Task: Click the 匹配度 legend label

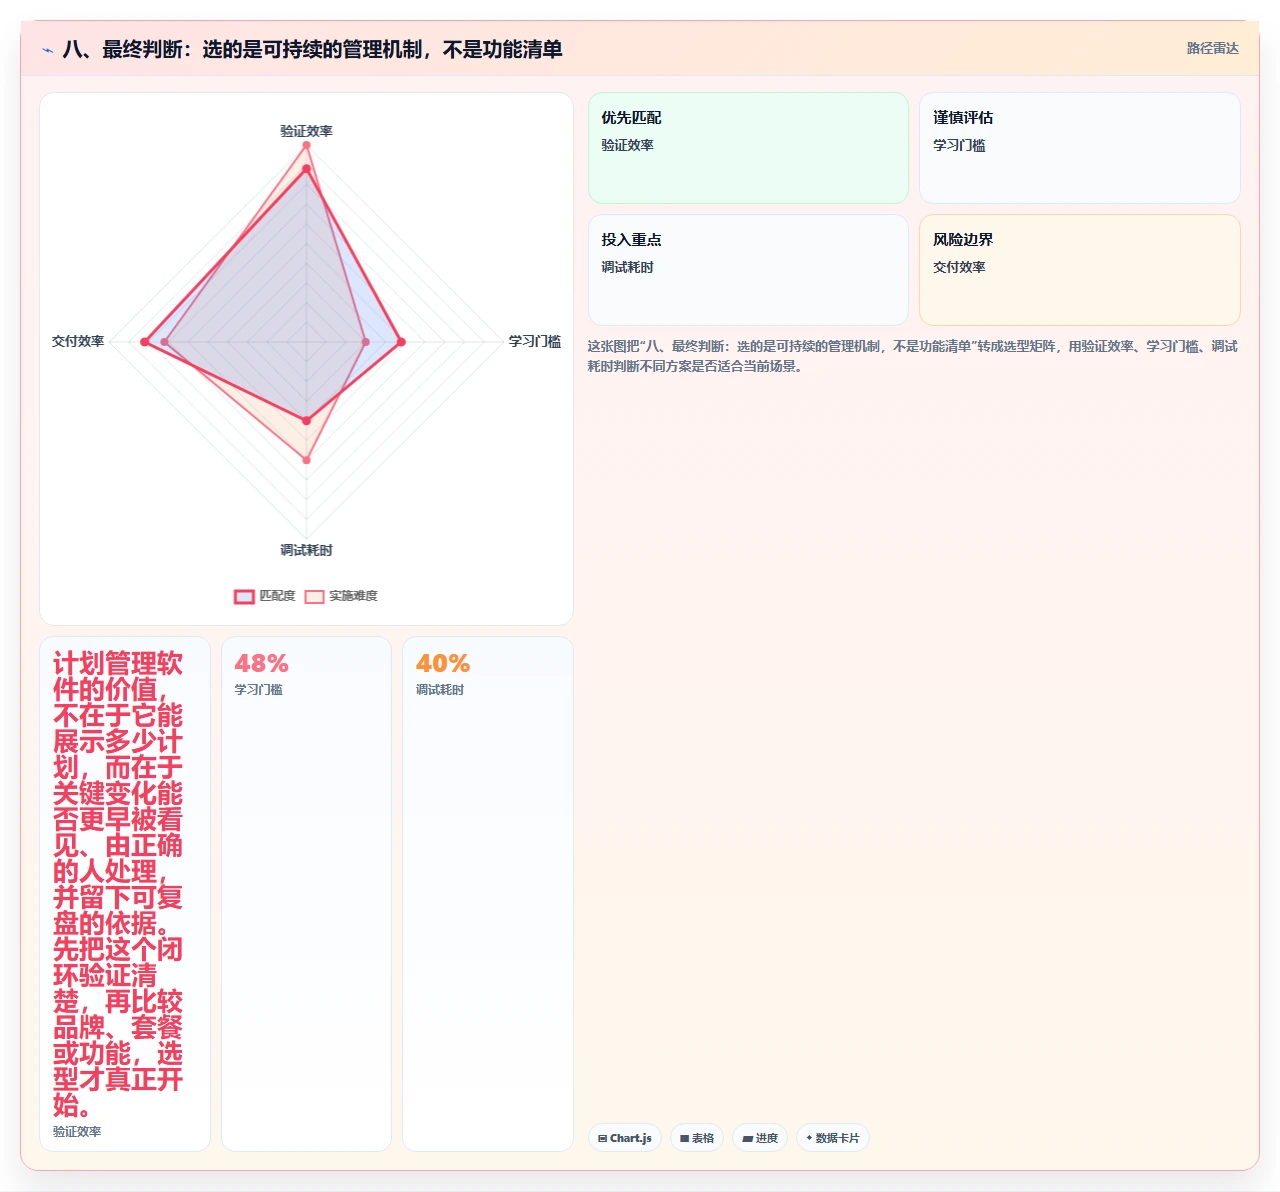Action: 277,596
